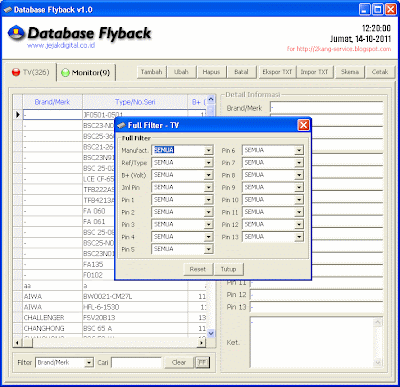Open the Pin 11 filter dropdown
This screenshot has height=387, width=400.
pyautogui.click(x=299, y=212)
